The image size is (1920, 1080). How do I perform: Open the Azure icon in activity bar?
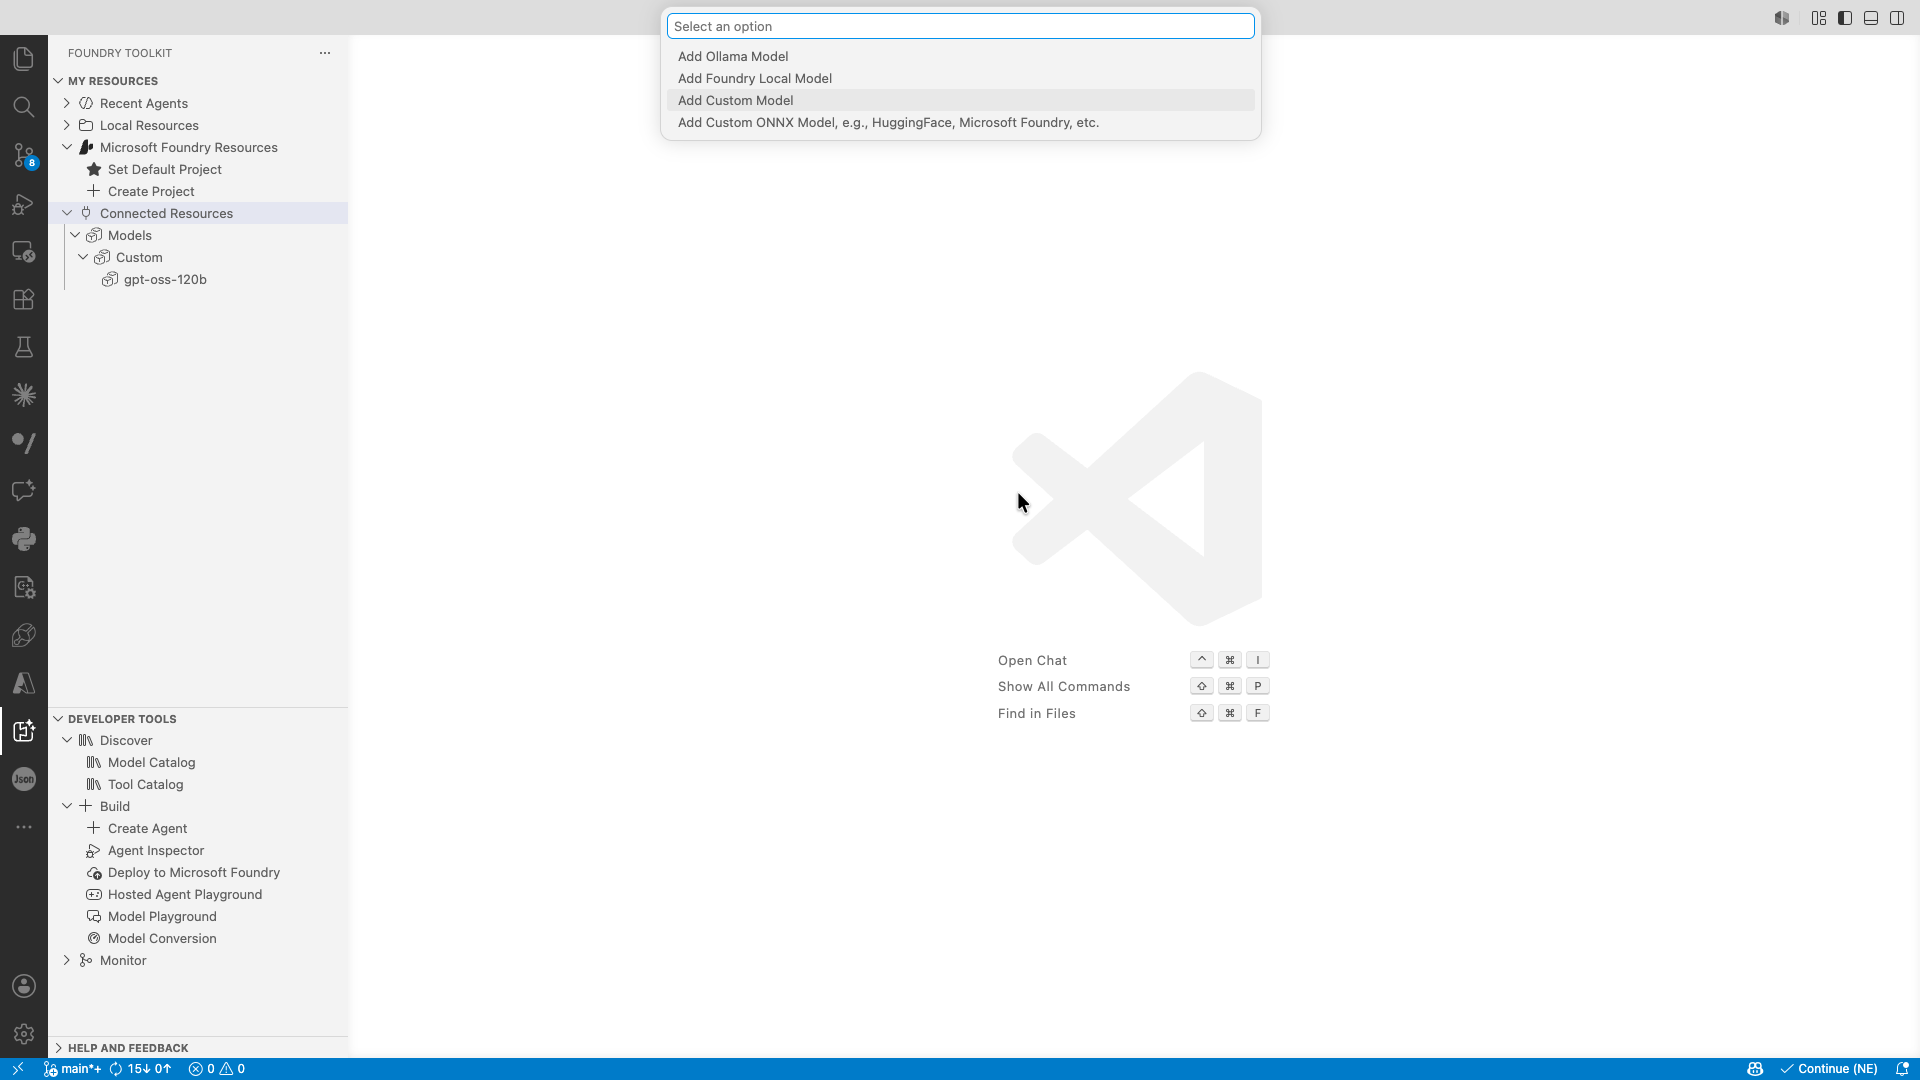(24, 683)
